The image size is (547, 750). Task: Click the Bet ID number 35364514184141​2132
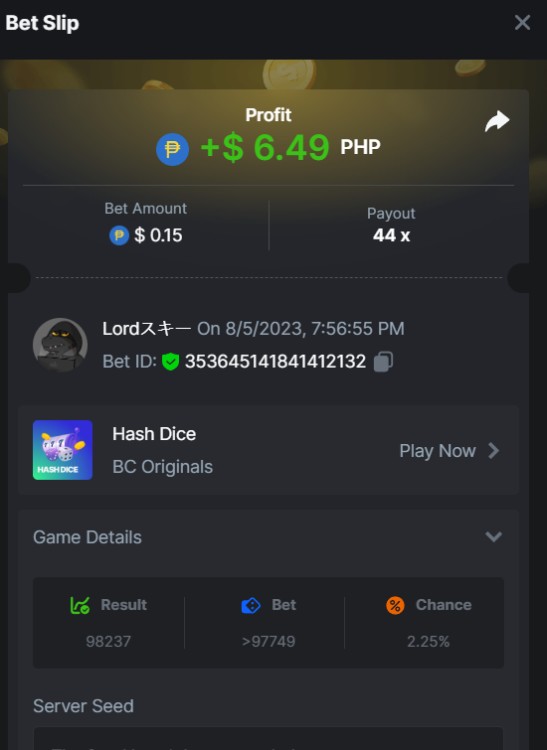[275, 362]
